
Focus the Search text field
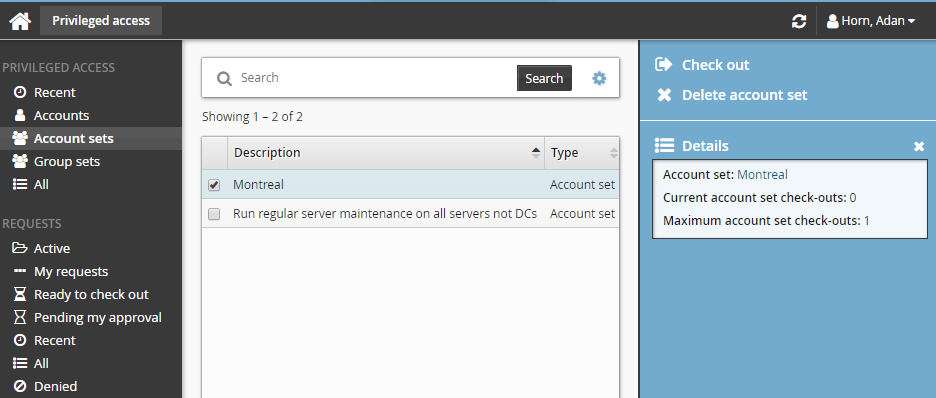click(x=376, y=78)
